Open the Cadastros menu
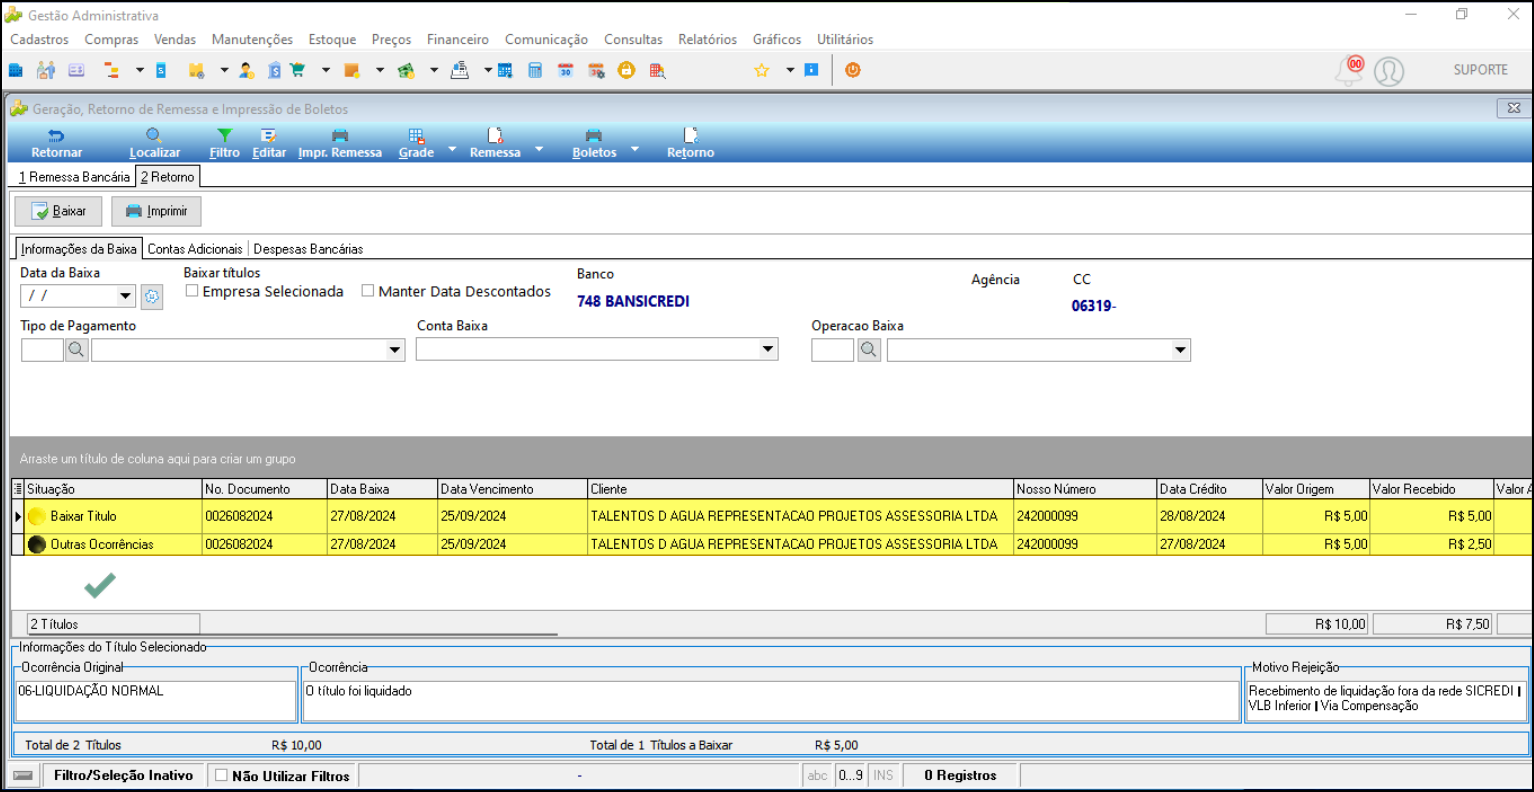1534x792 pixels. point(40,39)
